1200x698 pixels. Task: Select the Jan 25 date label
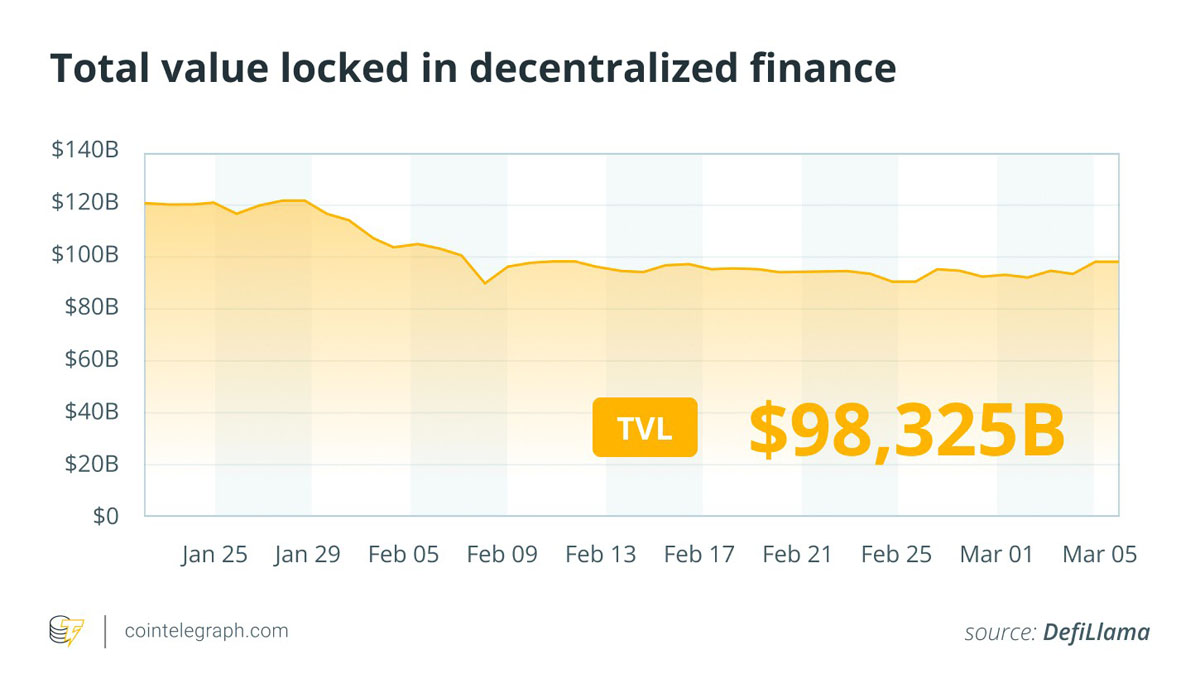click(214, 554)
